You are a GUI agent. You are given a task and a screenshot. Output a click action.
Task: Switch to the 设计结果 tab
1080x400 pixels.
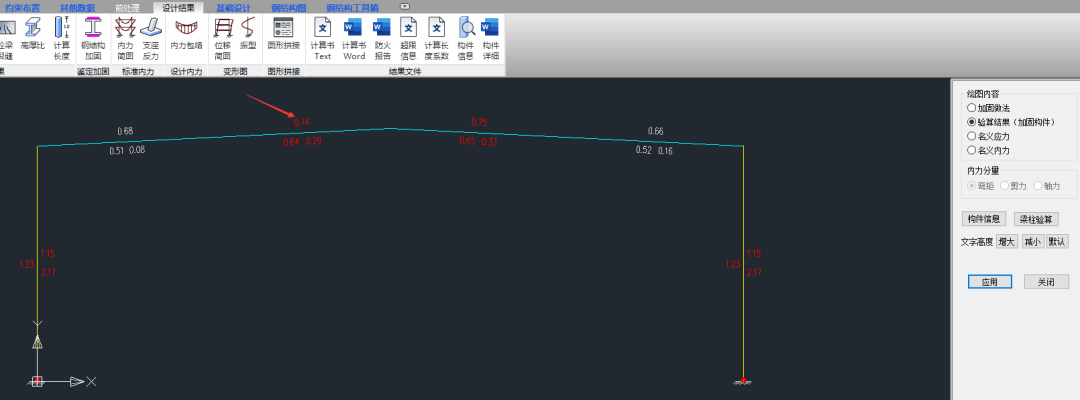pos(178,8)
